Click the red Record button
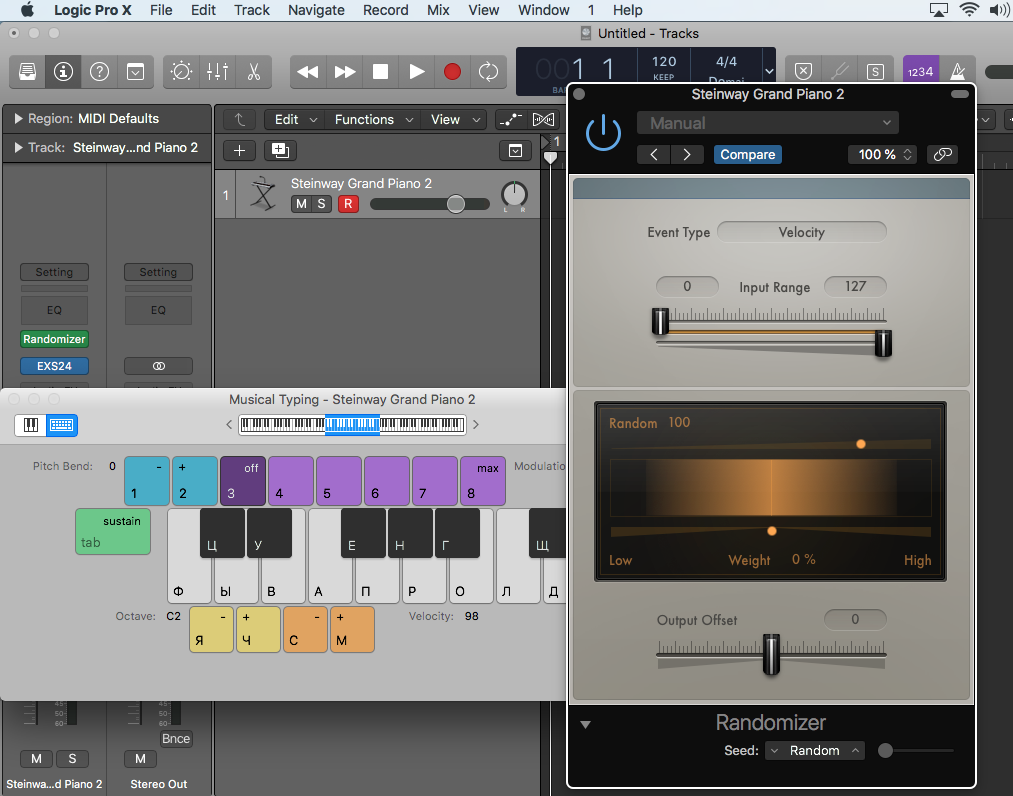 coord(452,71)
